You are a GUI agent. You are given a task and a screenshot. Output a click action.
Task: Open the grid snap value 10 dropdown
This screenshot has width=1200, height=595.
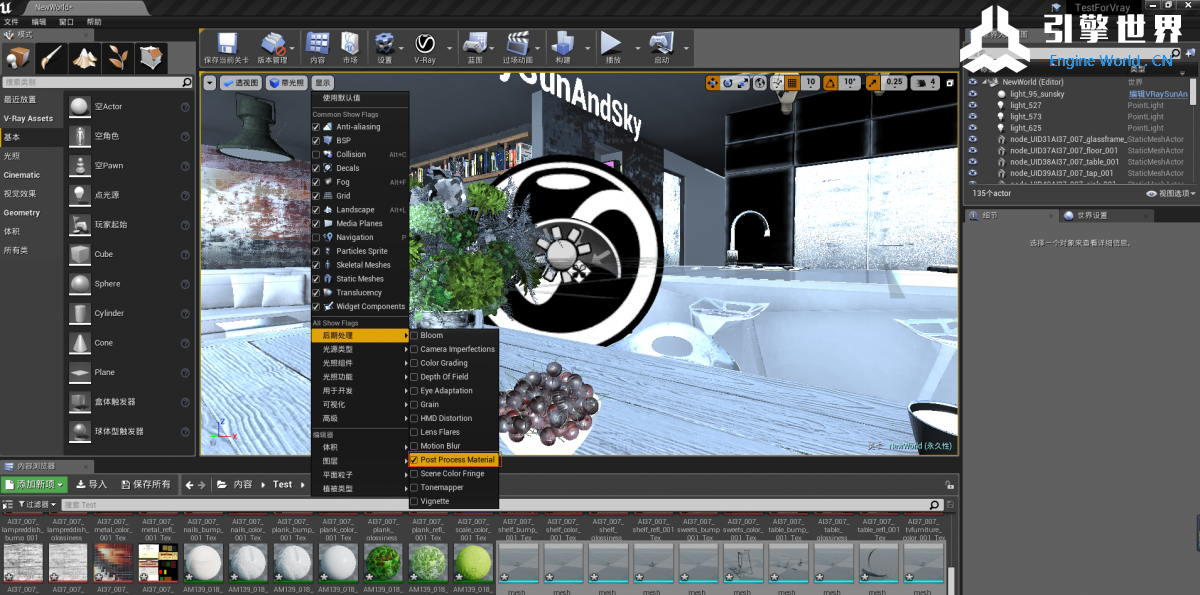[x=810, y=82]
